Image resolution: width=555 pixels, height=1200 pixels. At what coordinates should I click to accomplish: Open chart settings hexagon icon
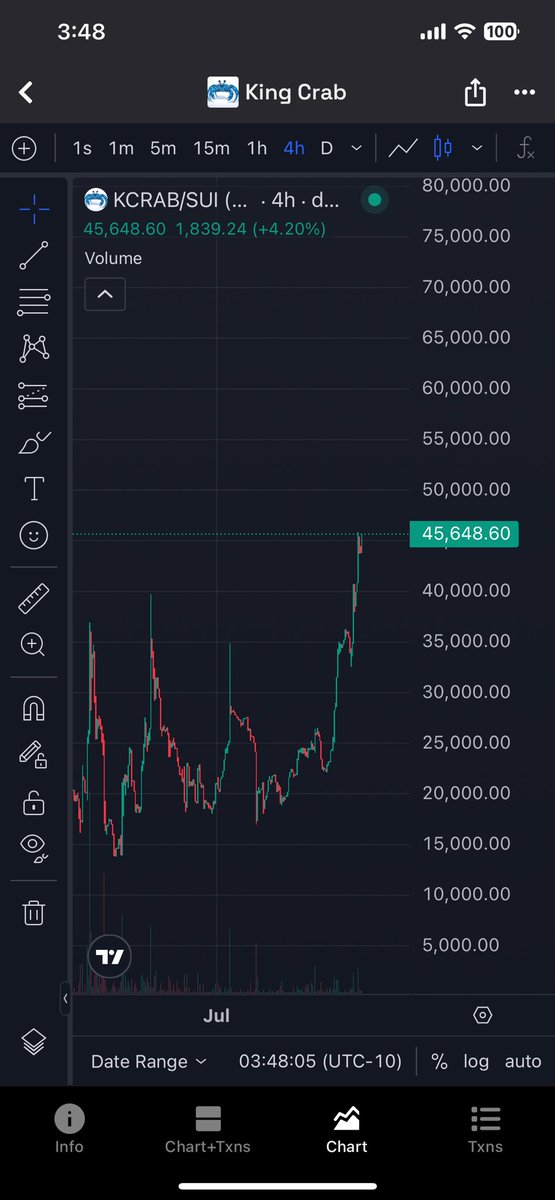(x=482, y=1015)
